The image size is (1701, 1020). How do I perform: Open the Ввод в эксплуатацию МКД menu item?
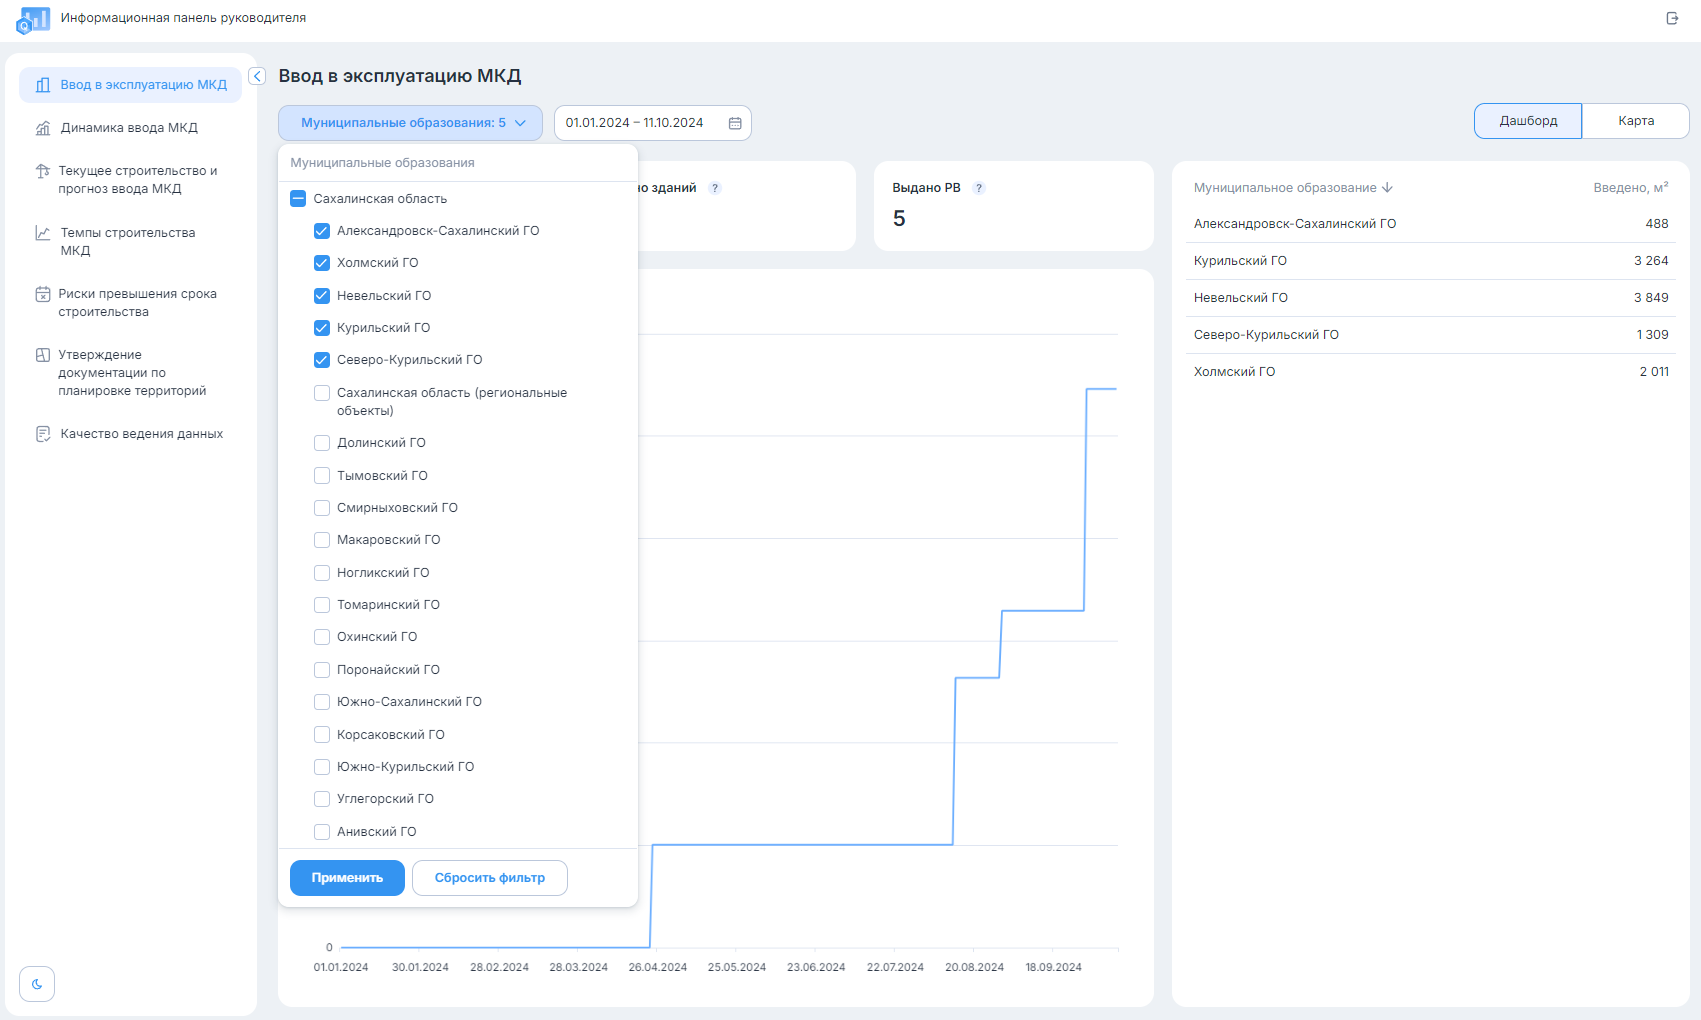coord(131,85)
